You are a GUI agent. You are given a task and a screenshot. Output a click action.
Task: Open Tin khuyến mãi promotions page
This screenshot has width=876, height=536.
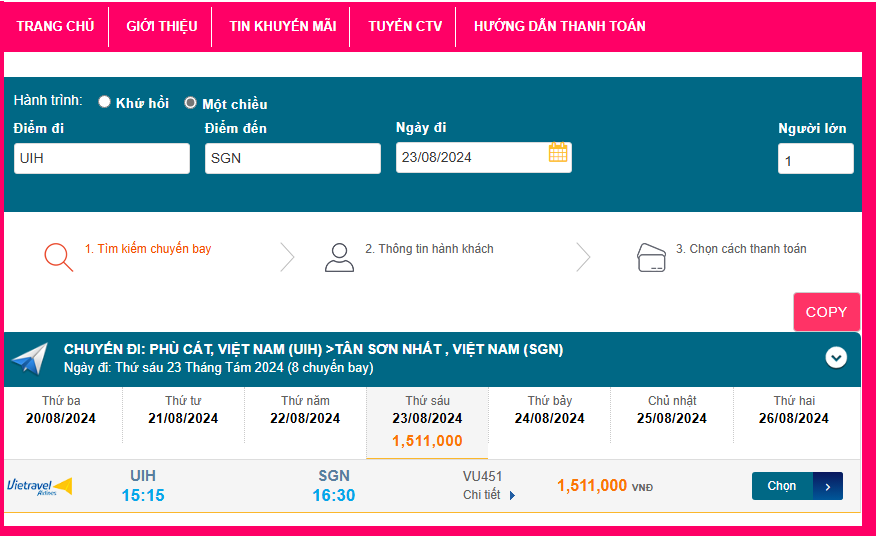pyautogui.click(x=282, y=26)
